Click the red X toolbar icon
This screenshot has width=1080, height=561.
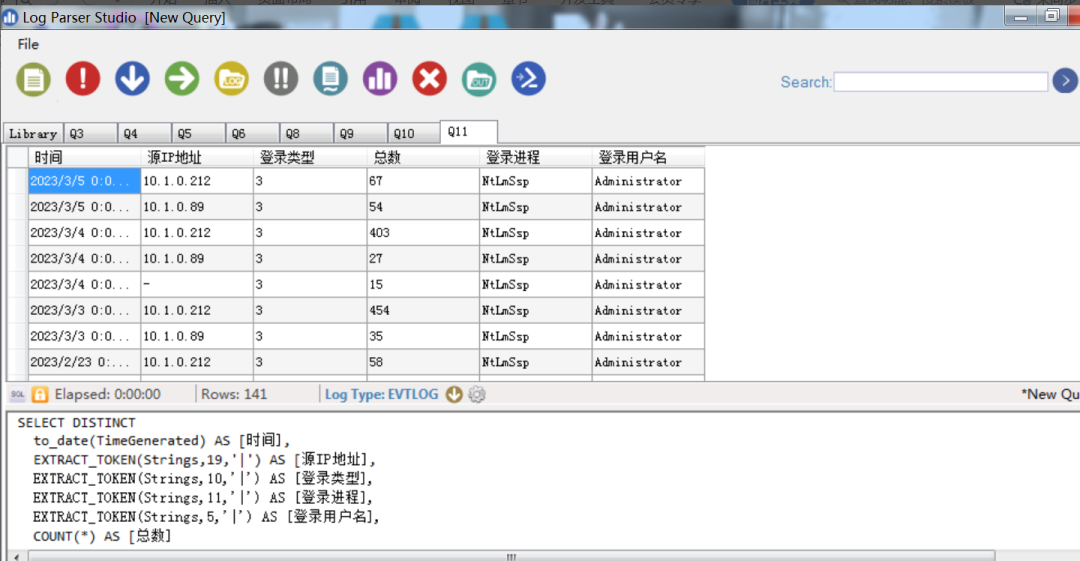pyautogui.click(x=430, y=79)
